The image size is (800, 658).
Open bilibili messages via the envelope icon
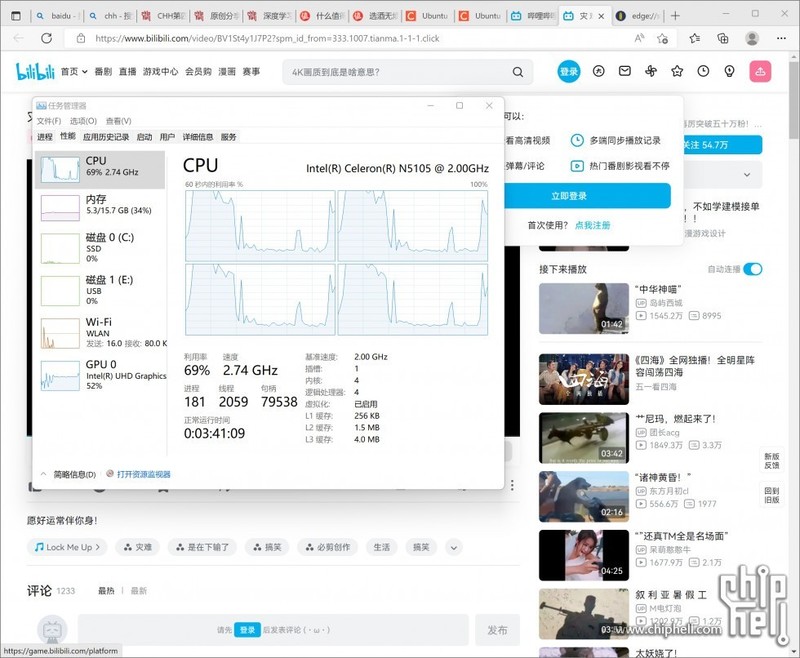(x=624, y=71)
